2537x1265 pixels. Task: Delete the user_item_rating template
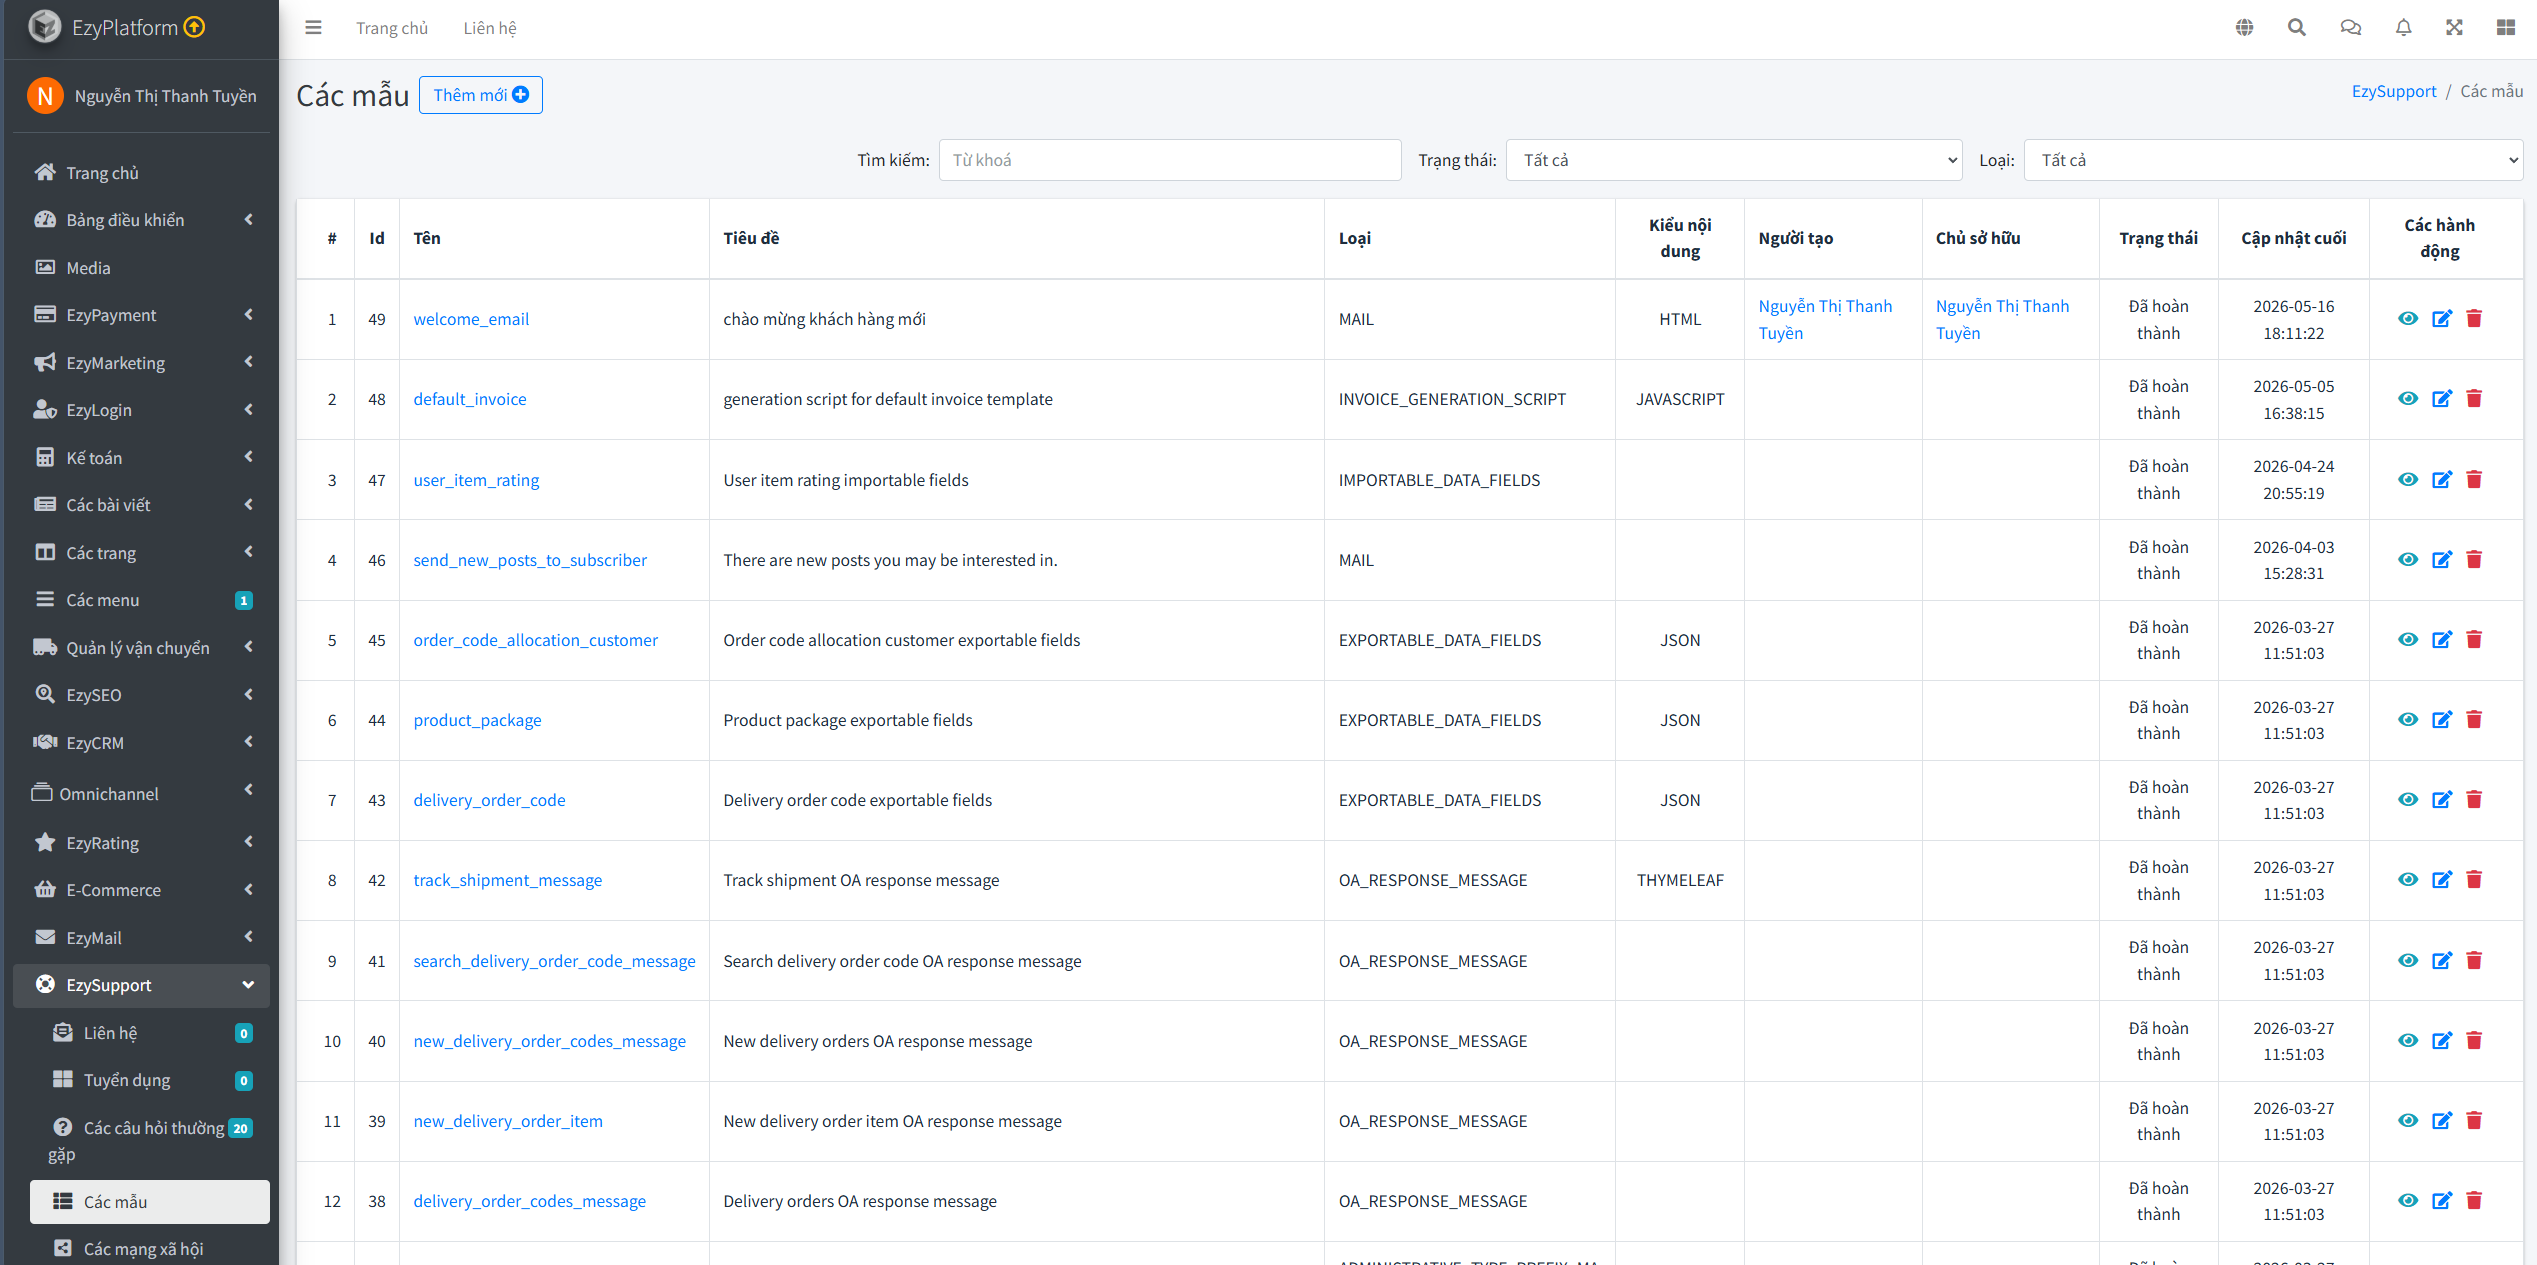coord(2474,480)
